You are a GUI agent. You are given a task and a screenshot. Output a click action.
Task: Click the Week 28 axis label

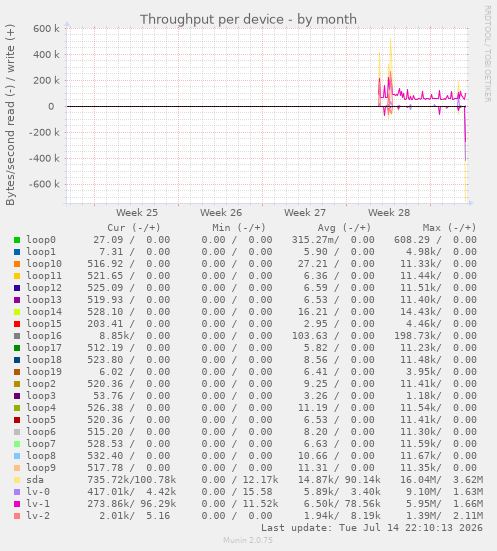(389, 213)
